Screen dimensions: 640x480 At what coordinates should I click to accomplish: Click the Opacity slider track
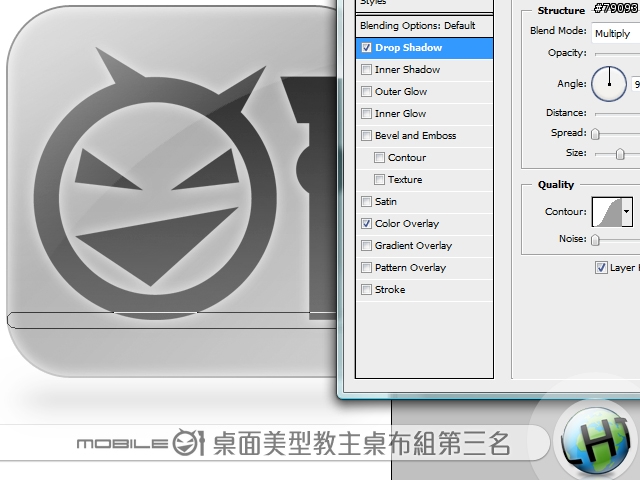click(618, 54)
